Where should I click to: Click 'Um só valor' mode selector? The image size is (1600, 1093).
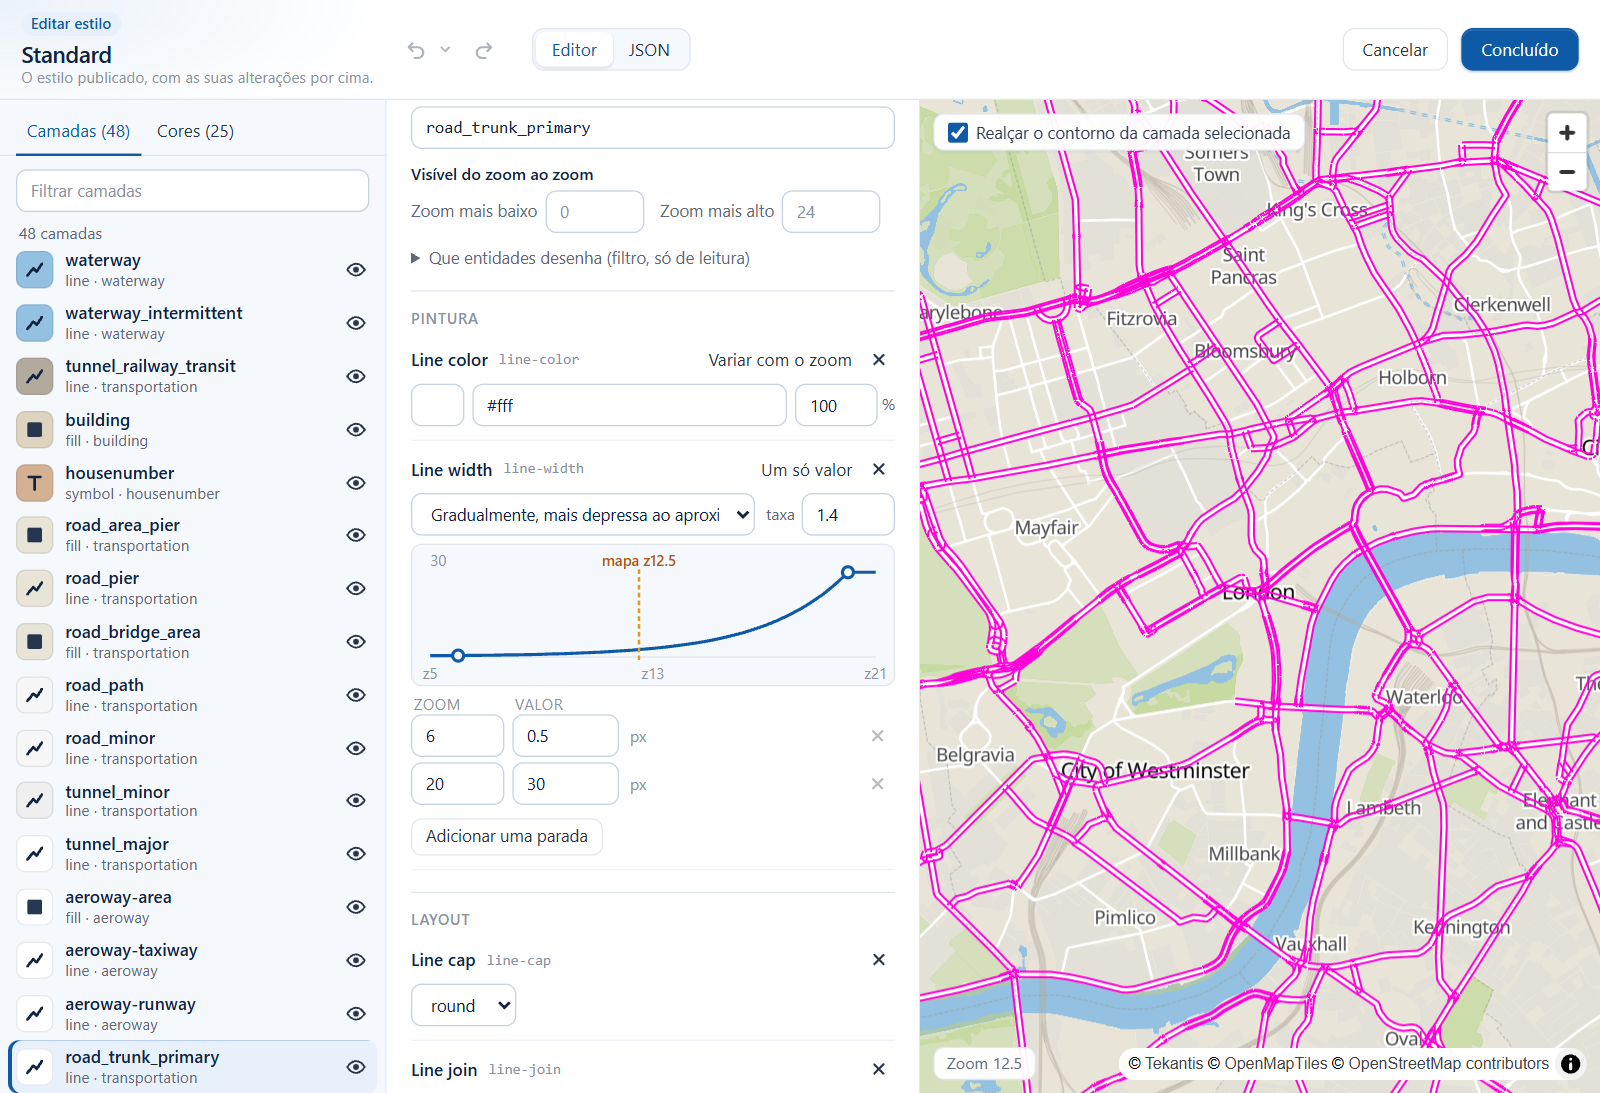(806, 470)
